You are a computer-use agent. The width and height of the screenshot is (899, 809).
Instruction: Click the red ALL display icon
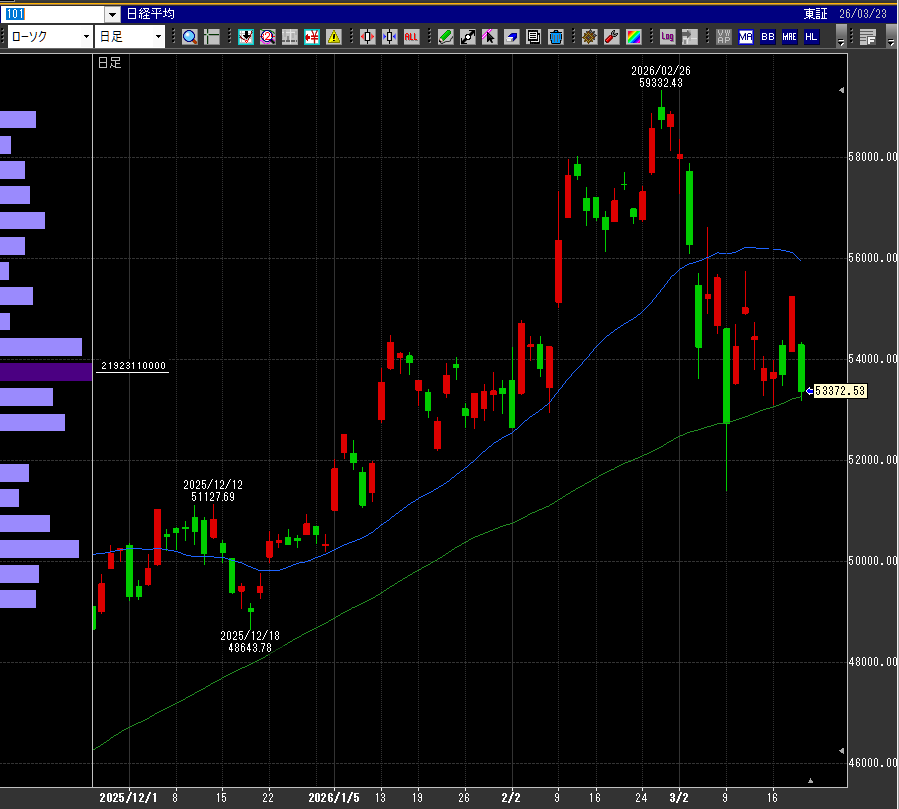coord(411,37)
